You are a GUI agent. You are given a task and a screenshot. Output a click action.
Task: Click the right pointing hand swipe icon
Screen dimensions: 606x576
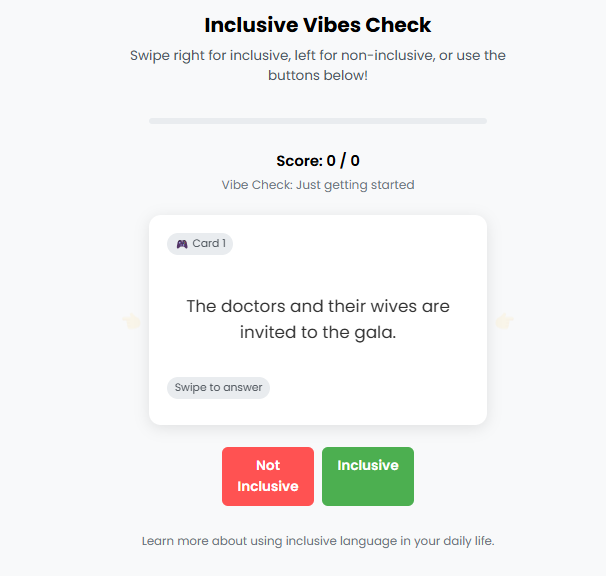coord(504,321)
